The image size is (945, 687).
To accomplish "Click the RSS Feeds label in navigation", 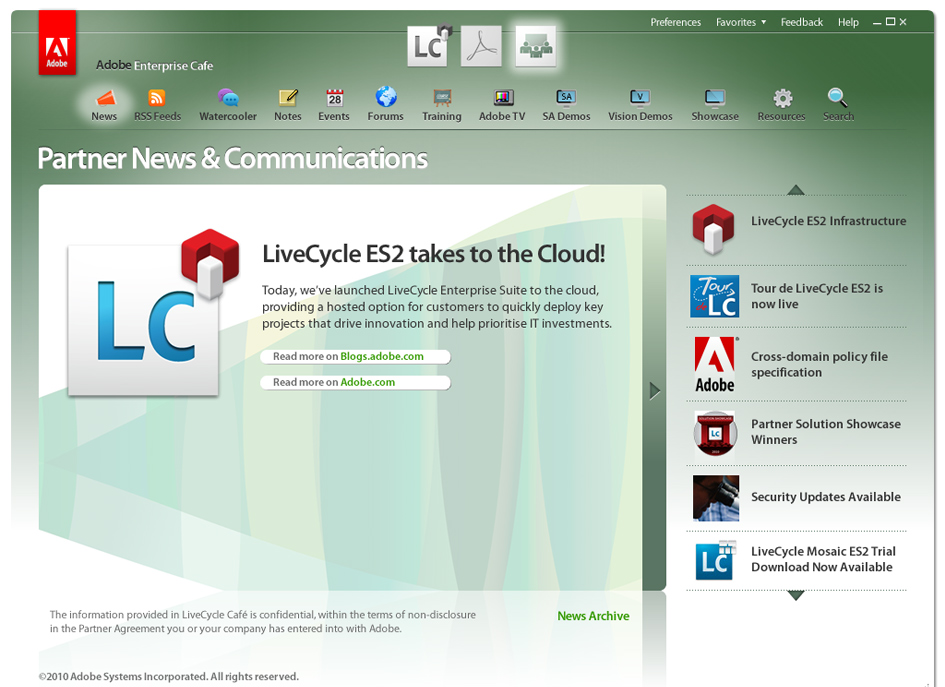I will coord(157,116).
